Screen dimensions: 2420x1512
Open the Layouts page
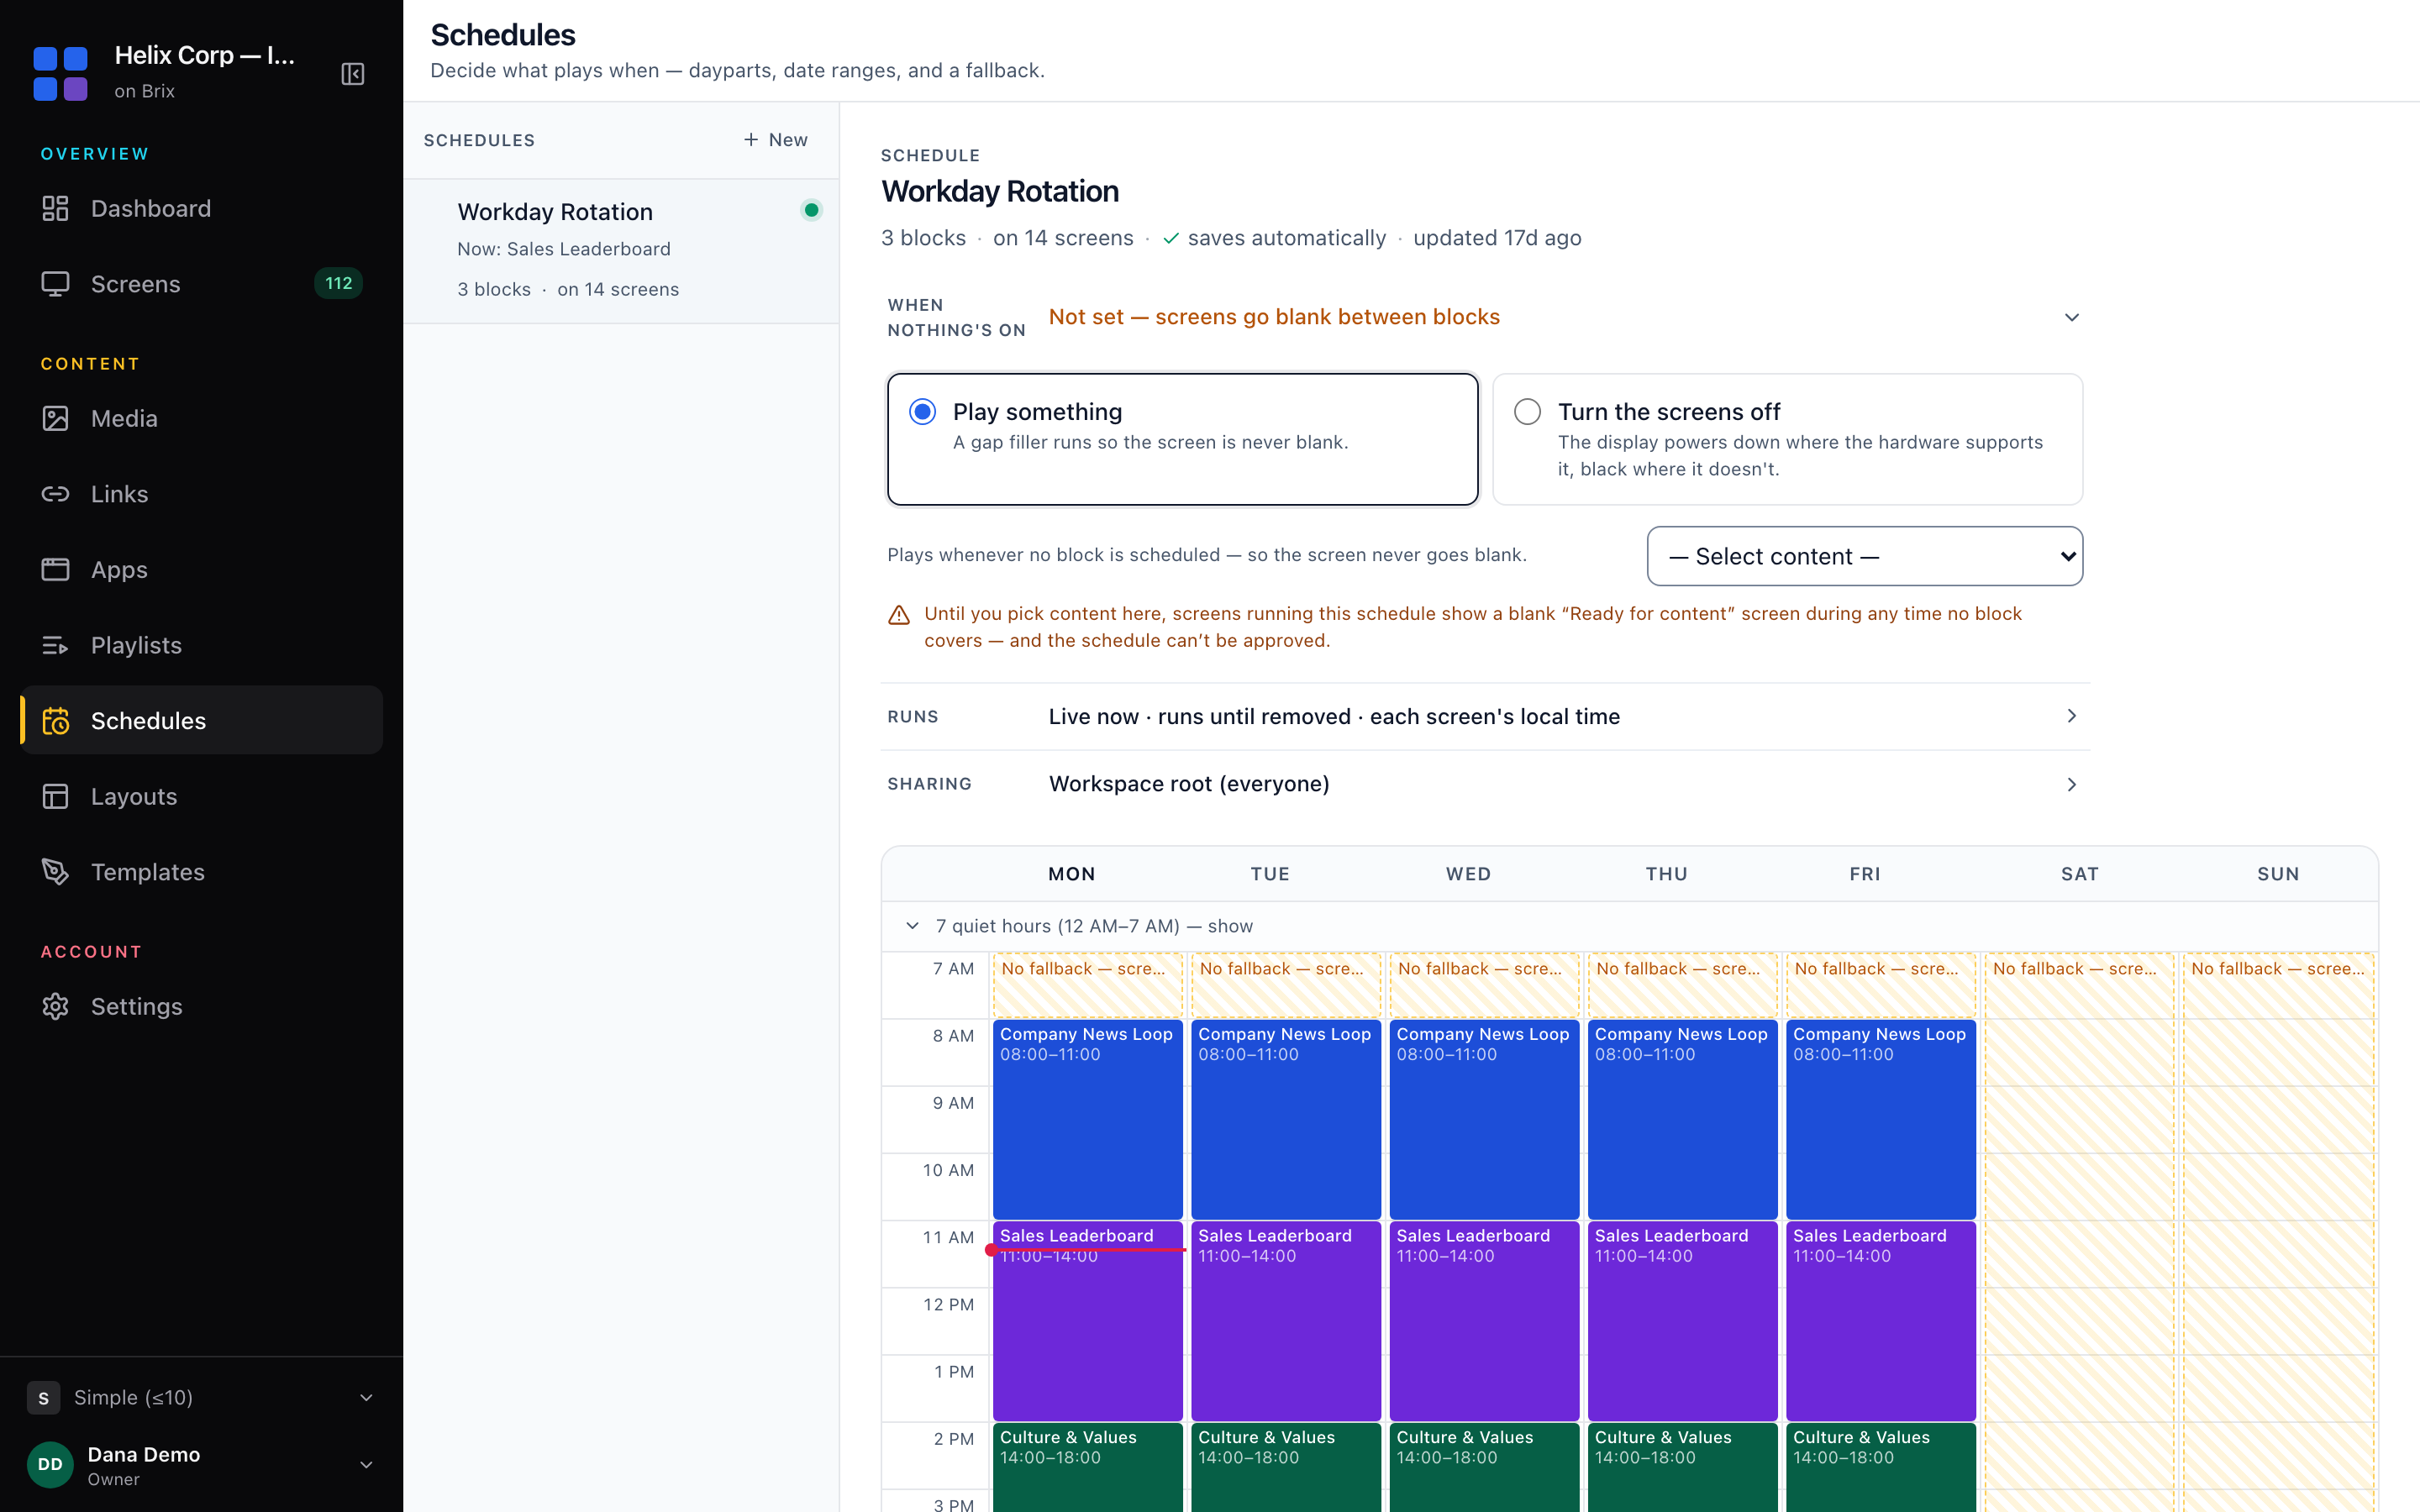tap(201, 796)
